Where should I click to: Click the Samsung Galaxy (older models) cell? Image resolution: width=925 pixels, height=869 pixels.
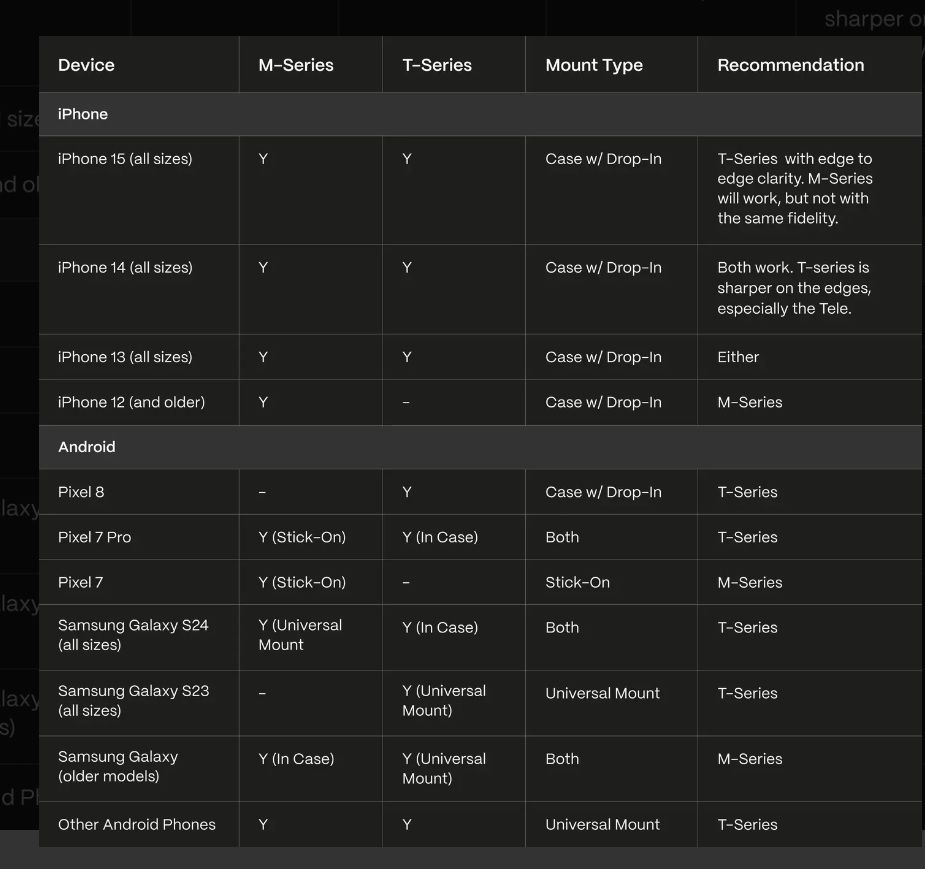[x=118, y=767]
